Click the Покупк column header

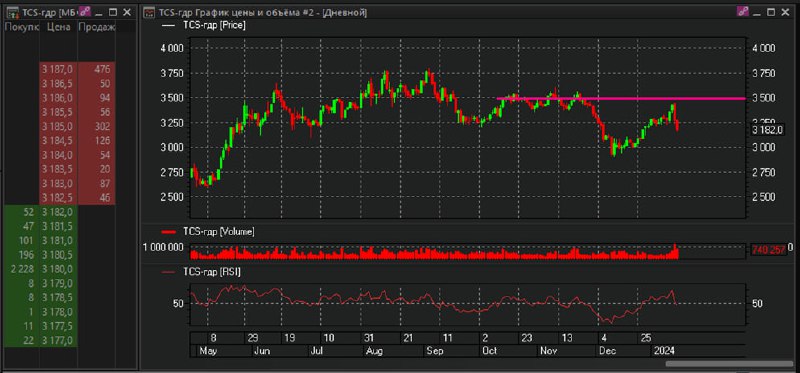coord(21,28)
